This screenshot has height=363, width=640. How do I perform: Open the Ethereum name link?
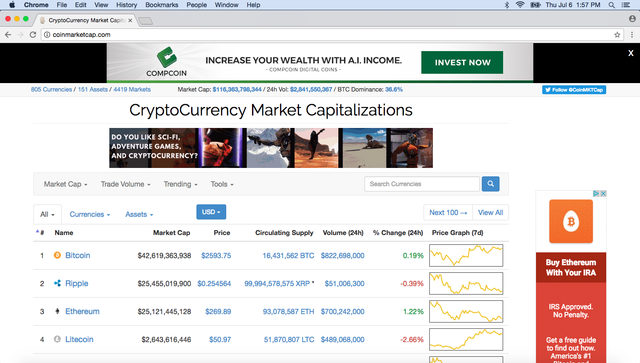(x=82, y=311)
